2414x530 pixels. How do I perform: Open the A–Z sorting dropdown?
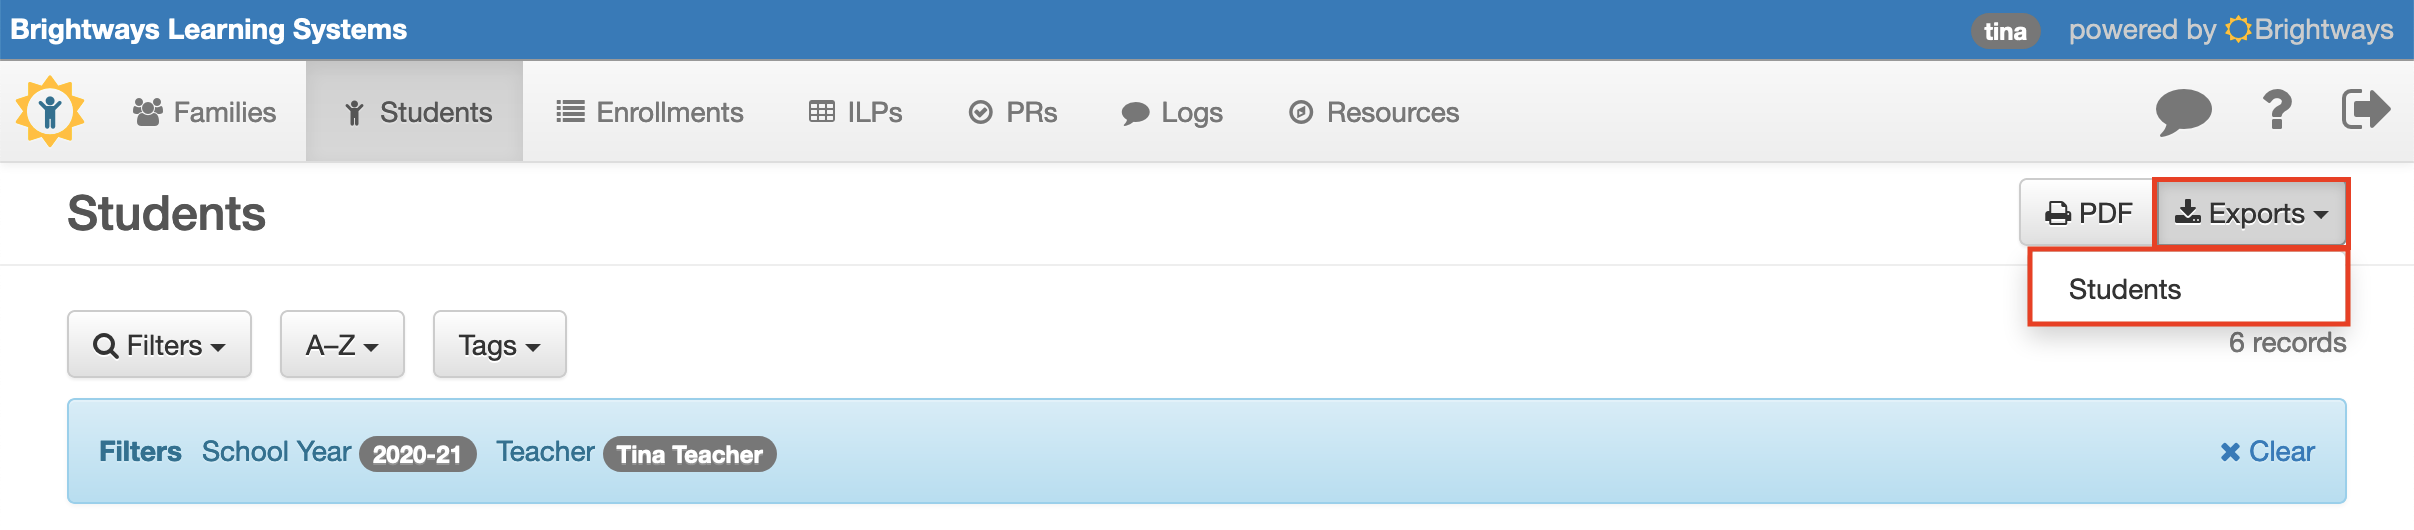[x=342, y=345]
